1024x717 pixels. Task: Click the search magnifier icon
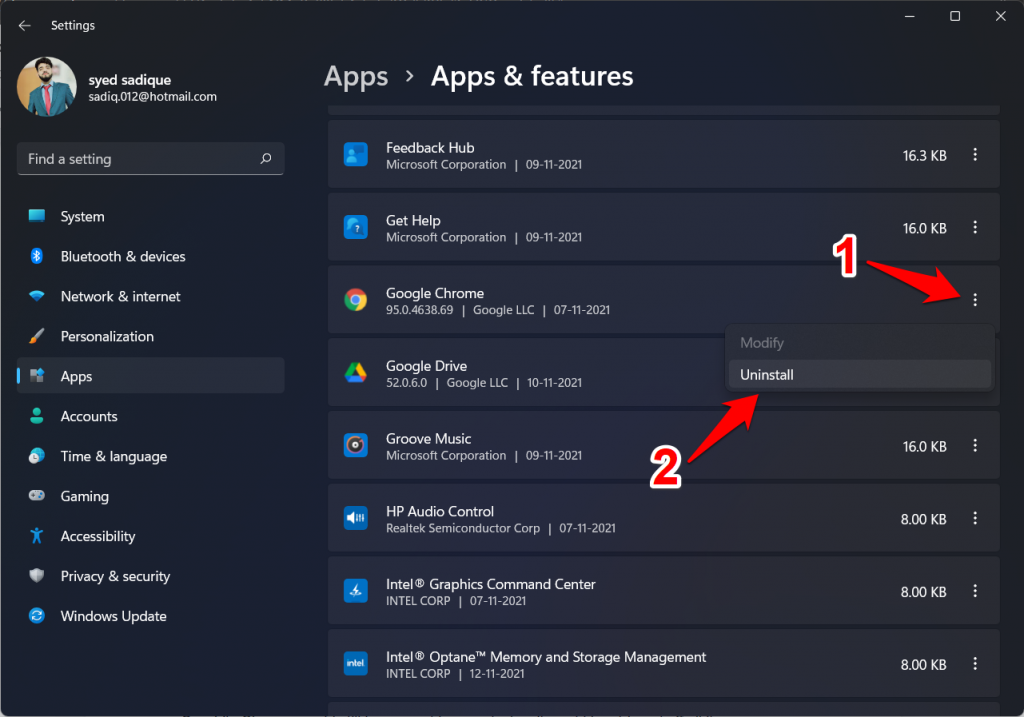[x=266, y=159]
